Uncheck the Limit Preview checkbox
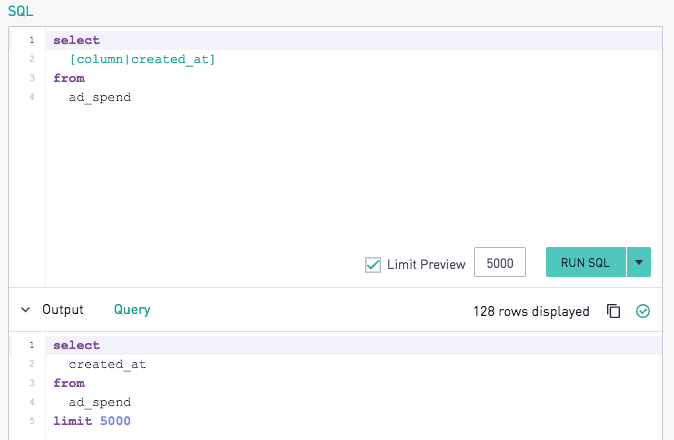 [x=373, y=265]
